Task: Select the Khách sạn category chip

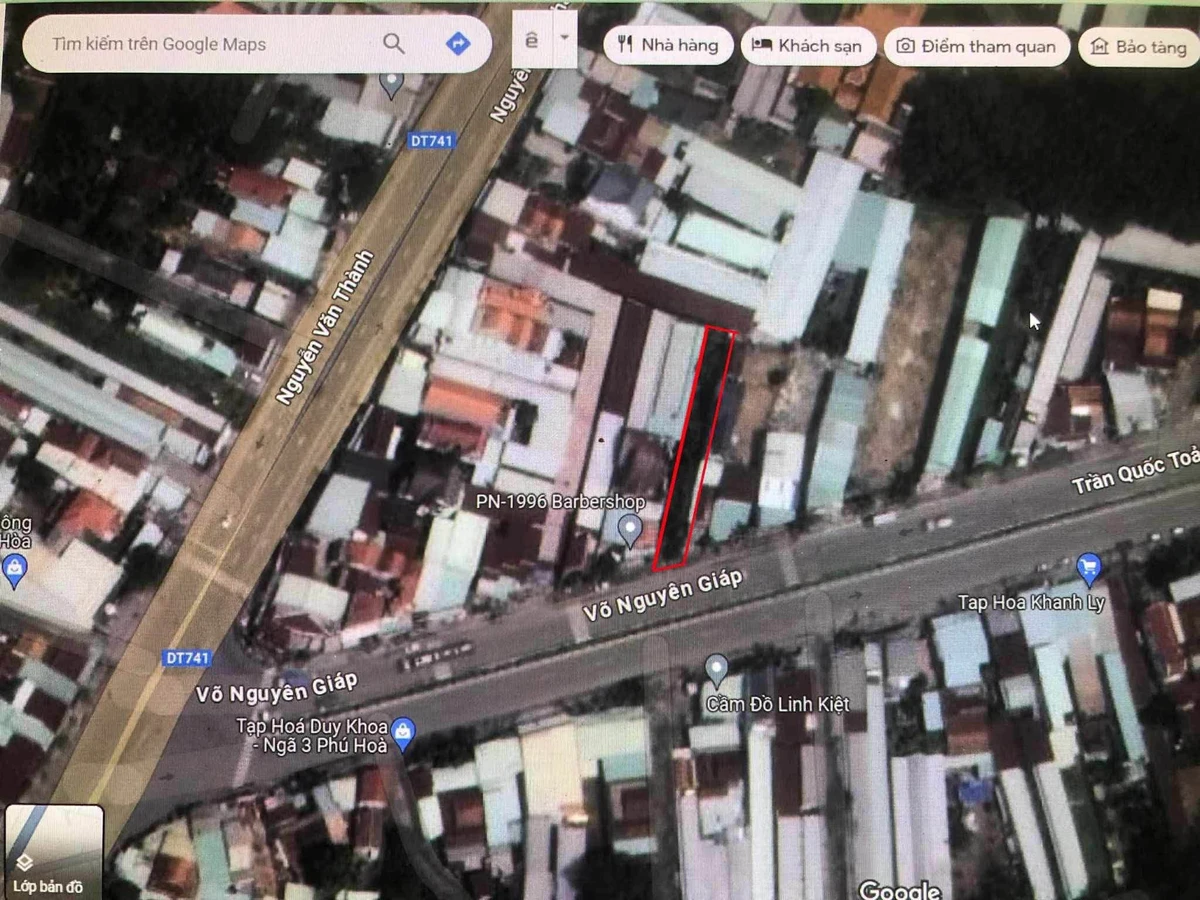Action: [809, 45]
